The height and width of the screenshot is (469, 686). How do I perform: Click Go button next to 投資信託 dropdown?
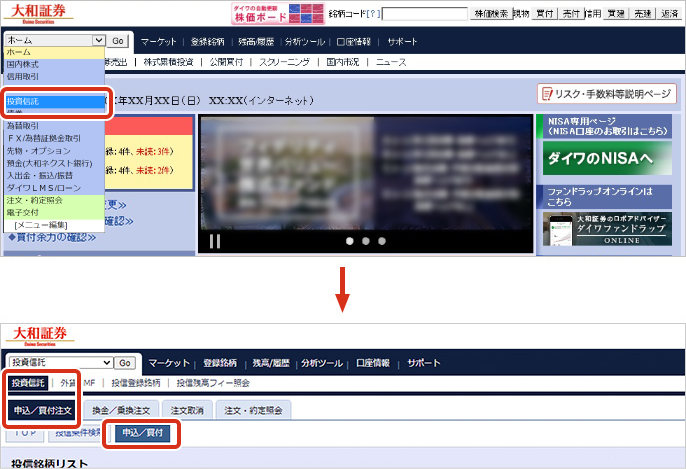[x=125, y=363]
